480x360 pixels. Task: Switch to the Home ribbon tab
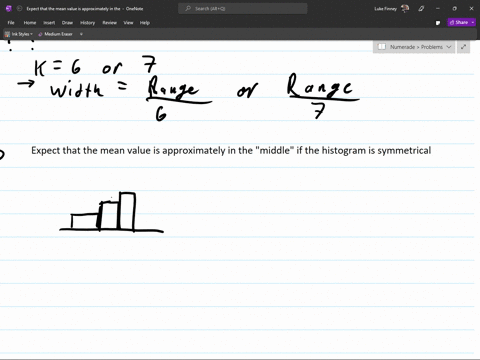(x=30, y=23)
